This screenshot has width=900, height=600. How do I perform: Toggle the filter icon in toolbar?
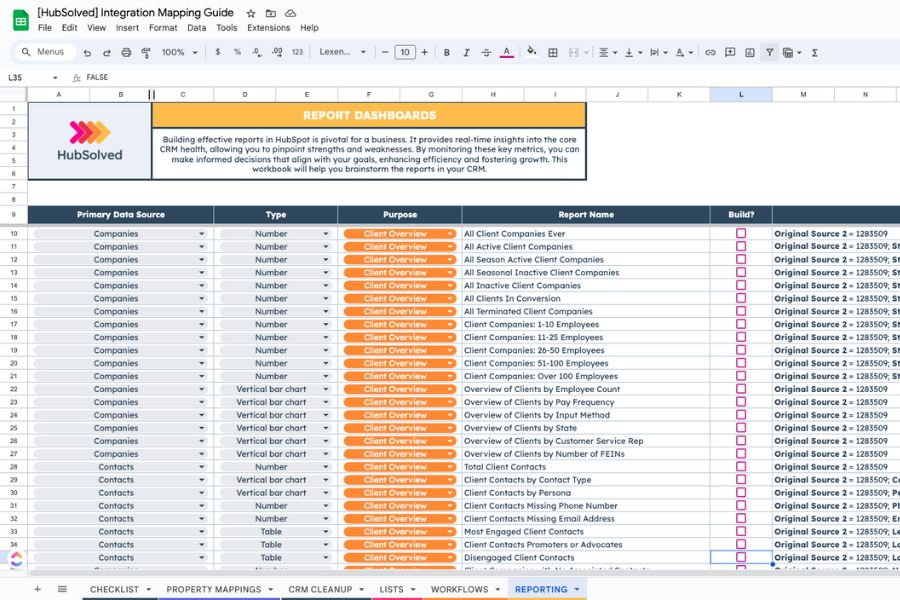769,52
